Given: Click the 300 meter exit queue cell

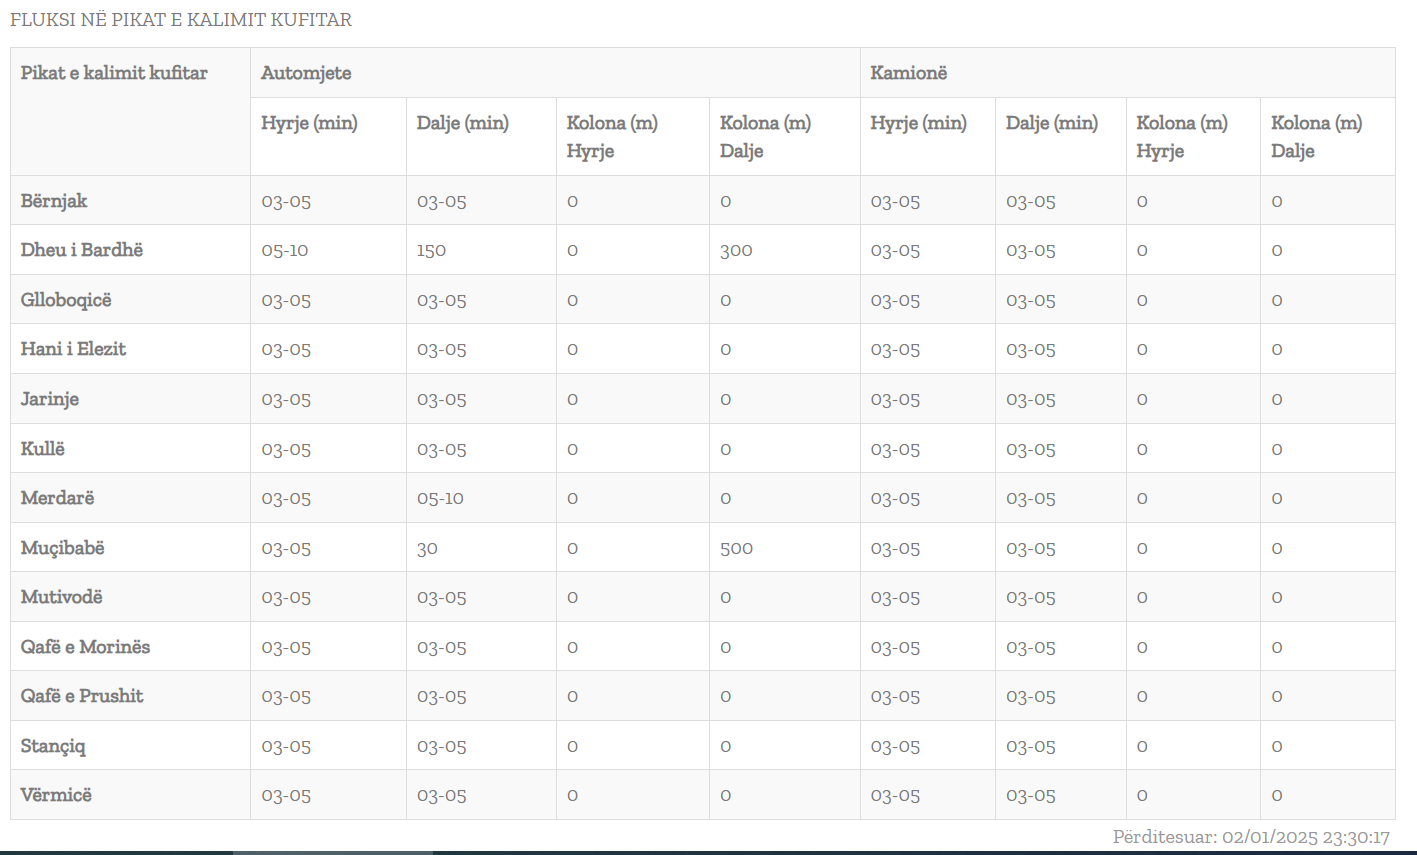Looking at the screenshot, I should 736,250.
